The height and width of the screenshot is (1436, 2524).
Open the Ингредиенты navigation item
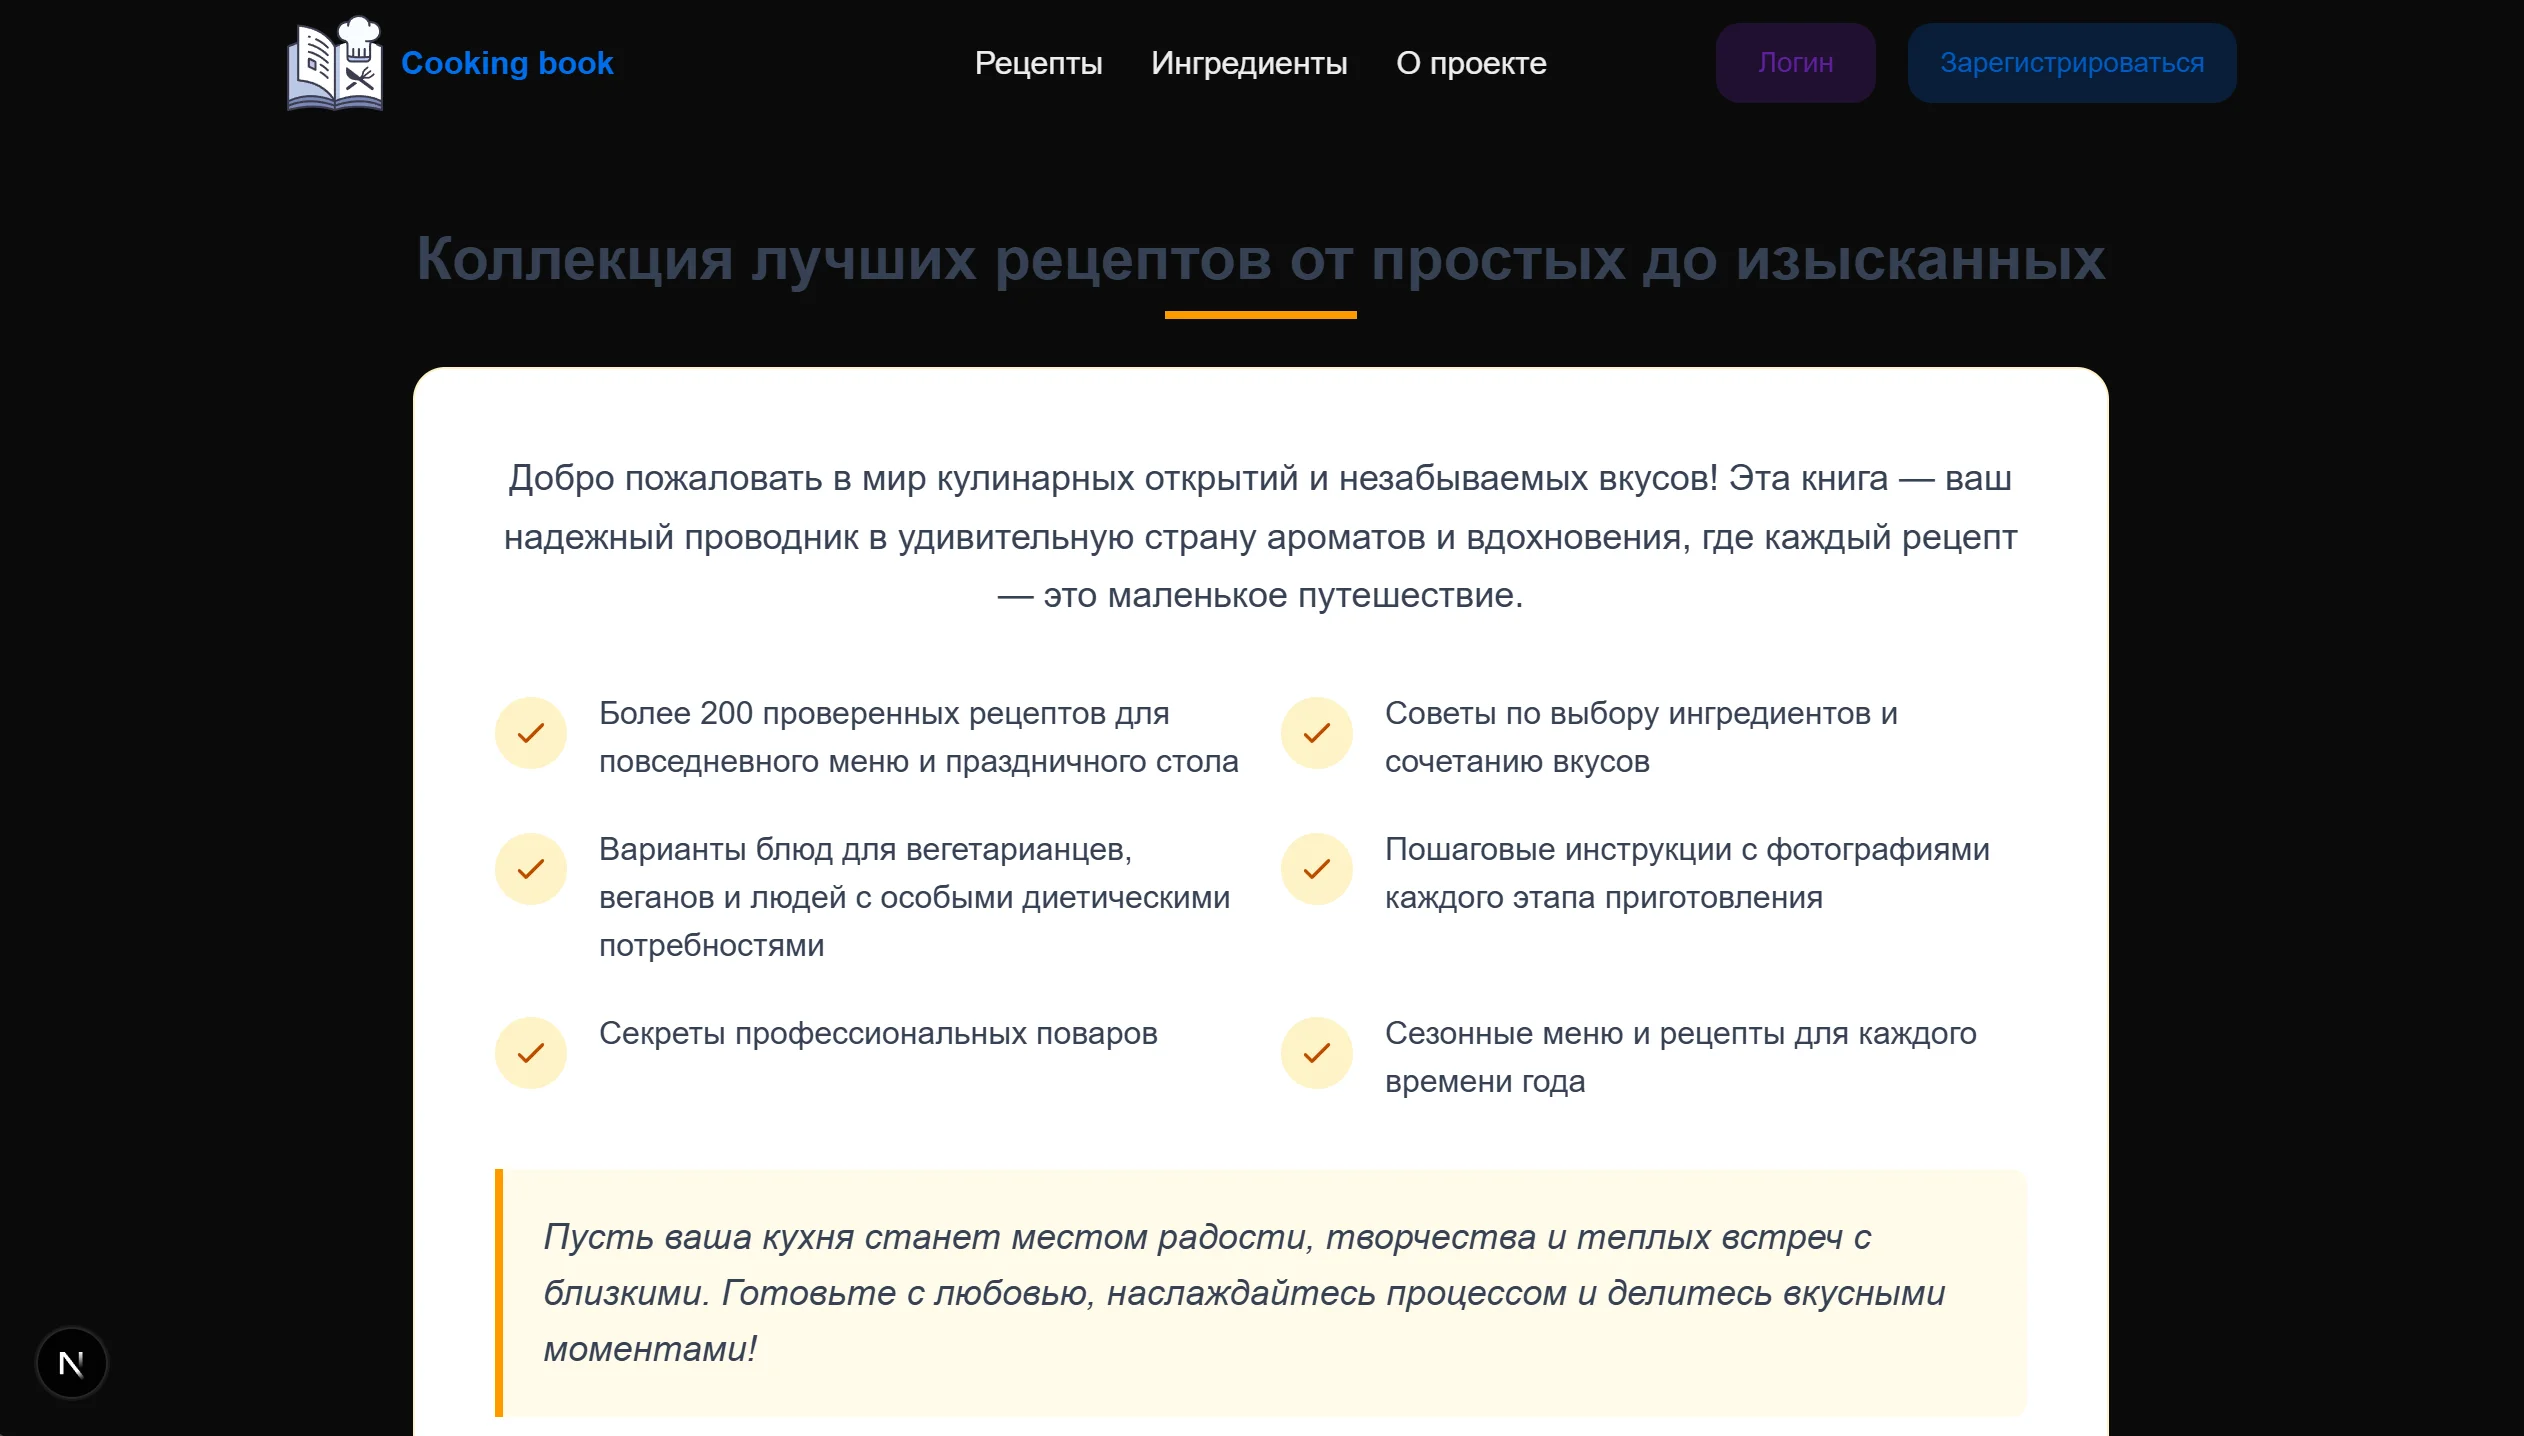pos(1248,63)
